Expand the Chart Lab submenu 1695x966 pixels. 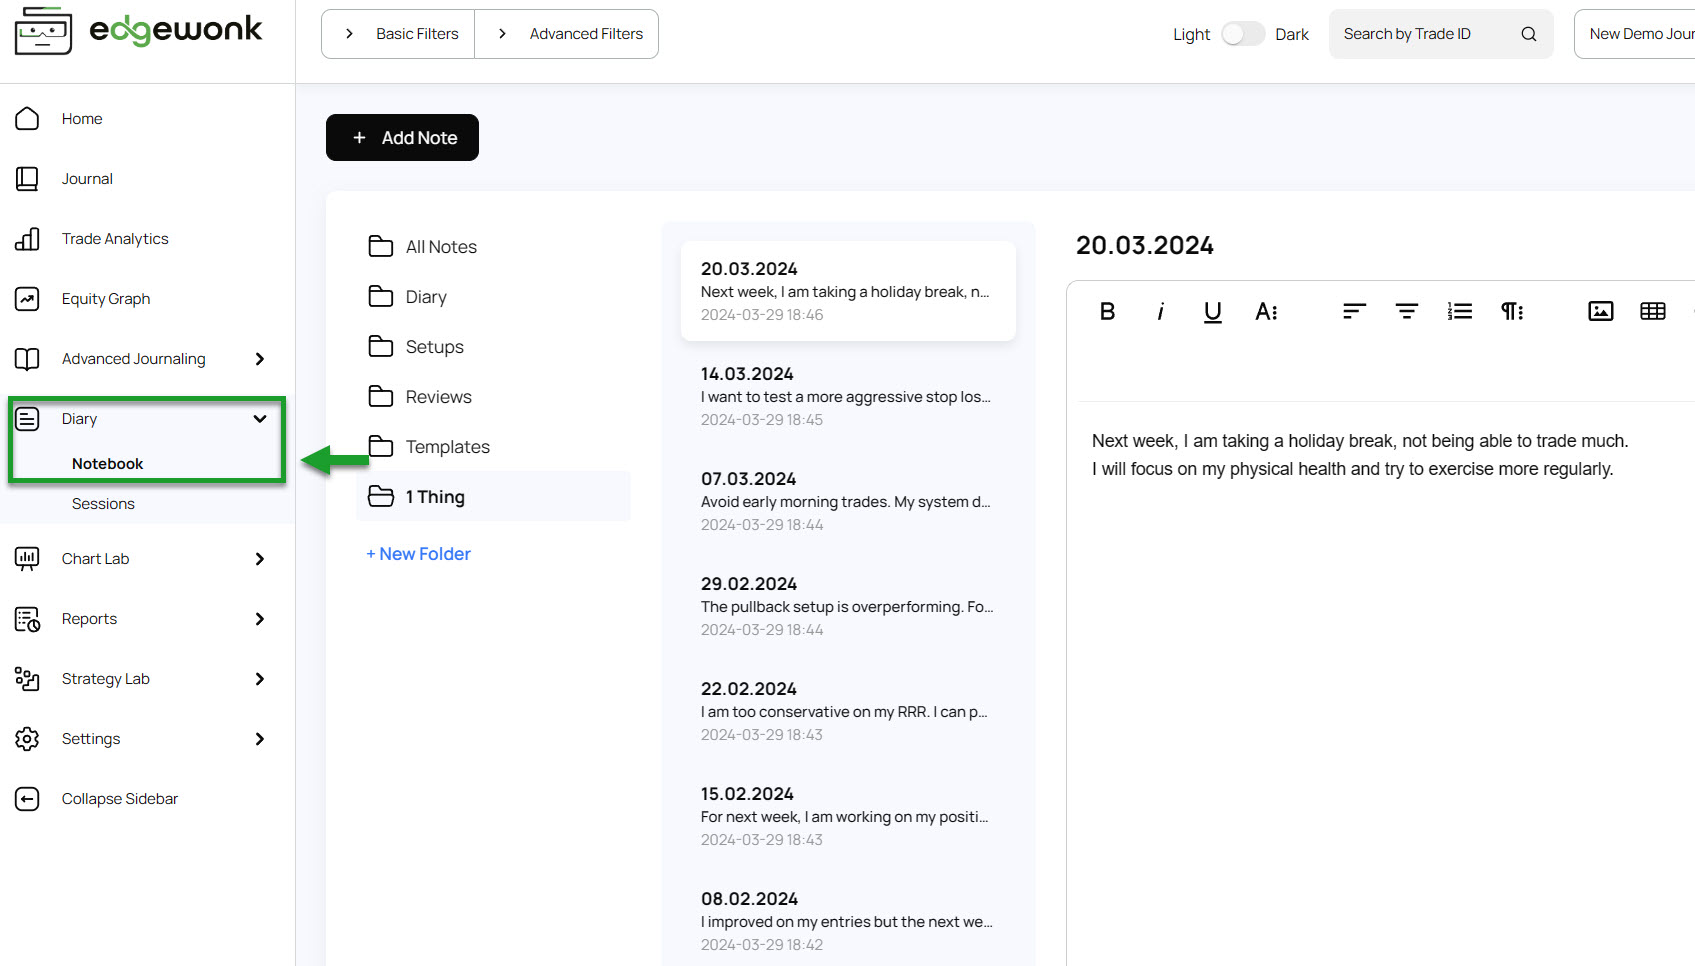click(259, 559)
